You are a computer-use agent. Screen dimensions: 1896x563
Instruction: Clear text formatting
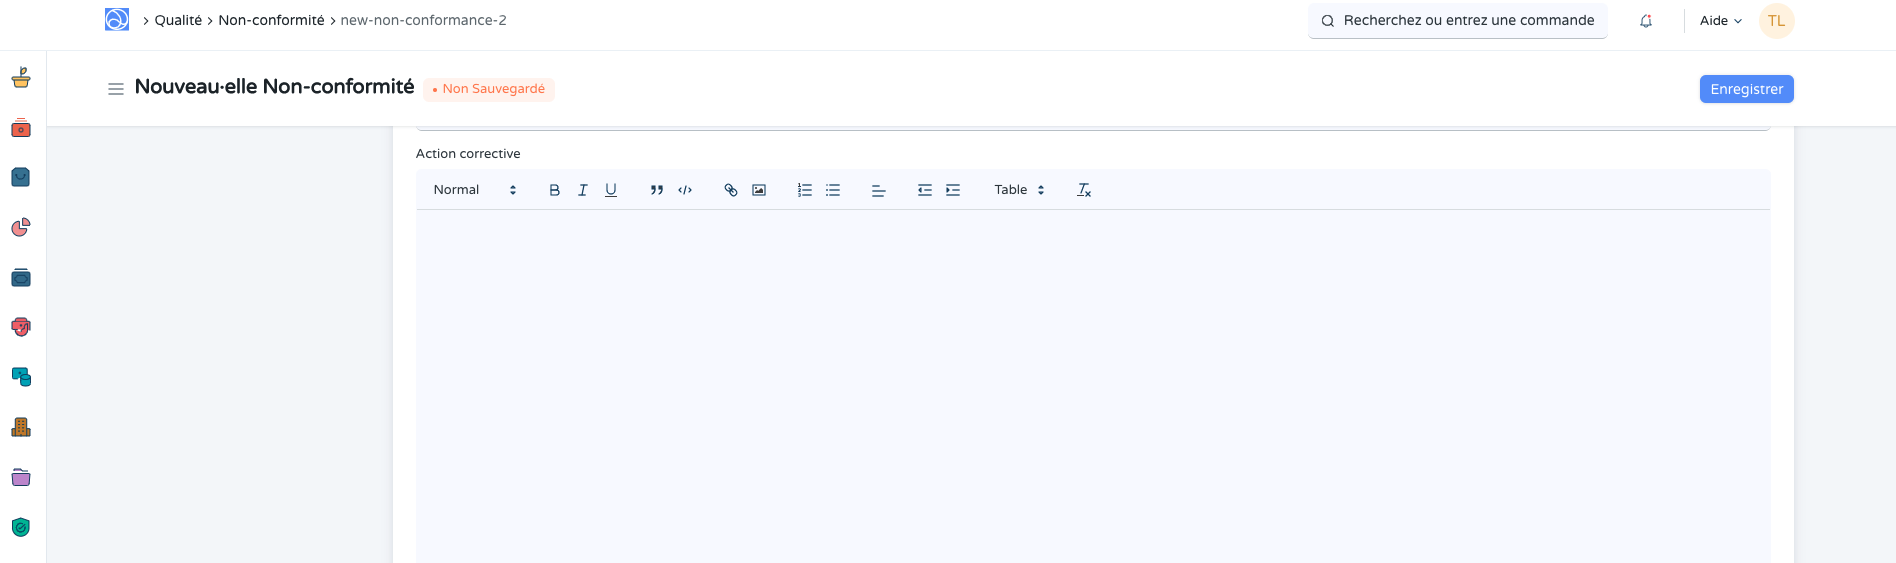(1084, 190)
